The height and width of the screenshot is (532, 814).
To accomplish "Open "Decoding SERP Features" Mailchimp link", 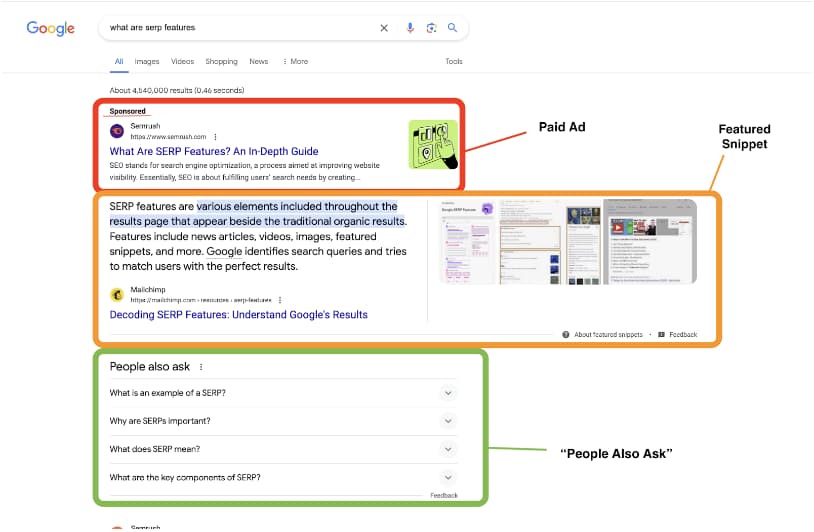I will pos(238,315).
